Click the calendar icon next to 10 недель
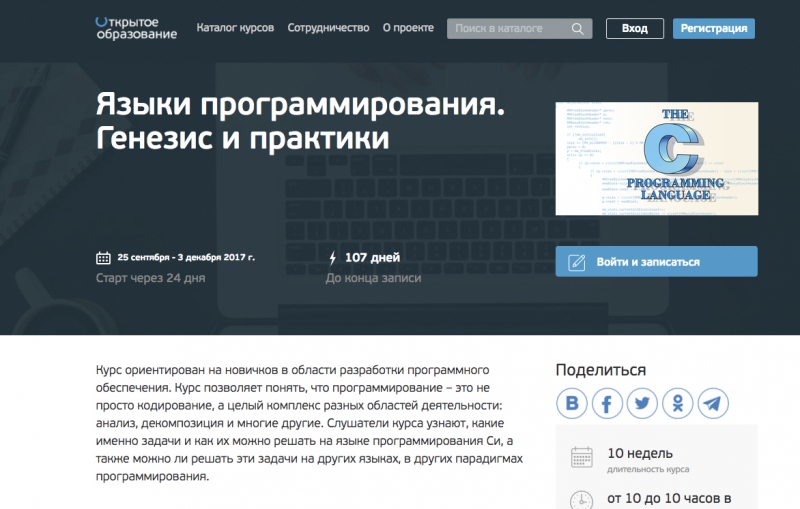This screenshot has width=800, height=509. pyautogui.click(x=581, y=458)
